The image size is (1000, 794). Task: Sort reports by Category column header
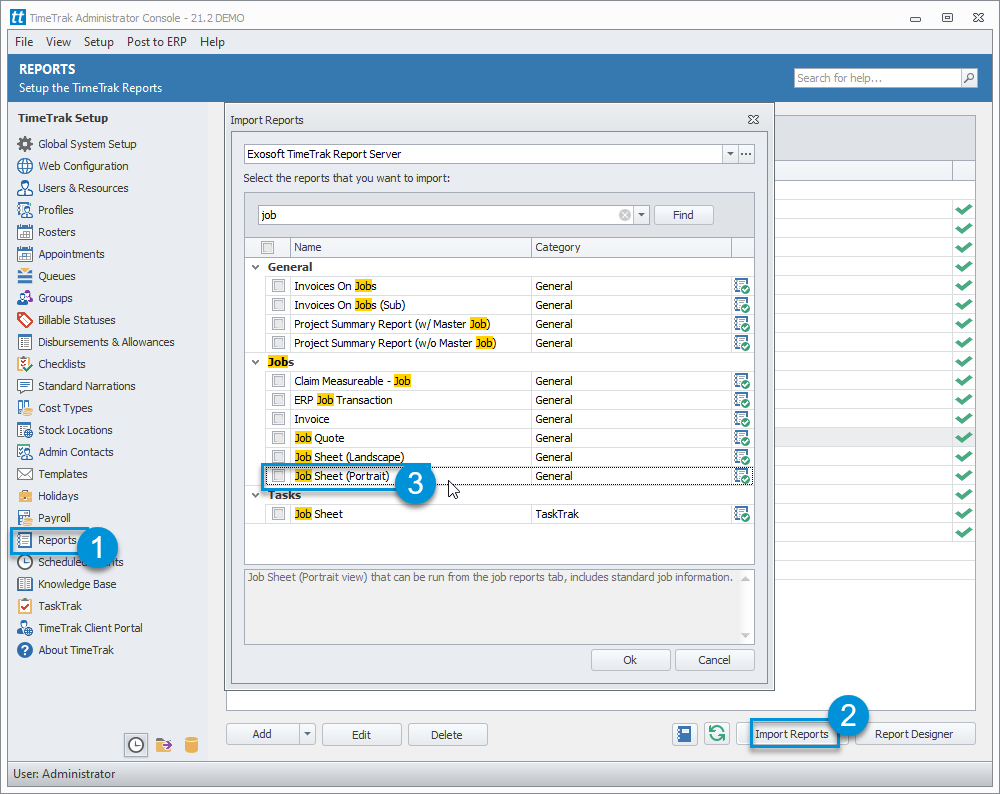click(631, 247)
